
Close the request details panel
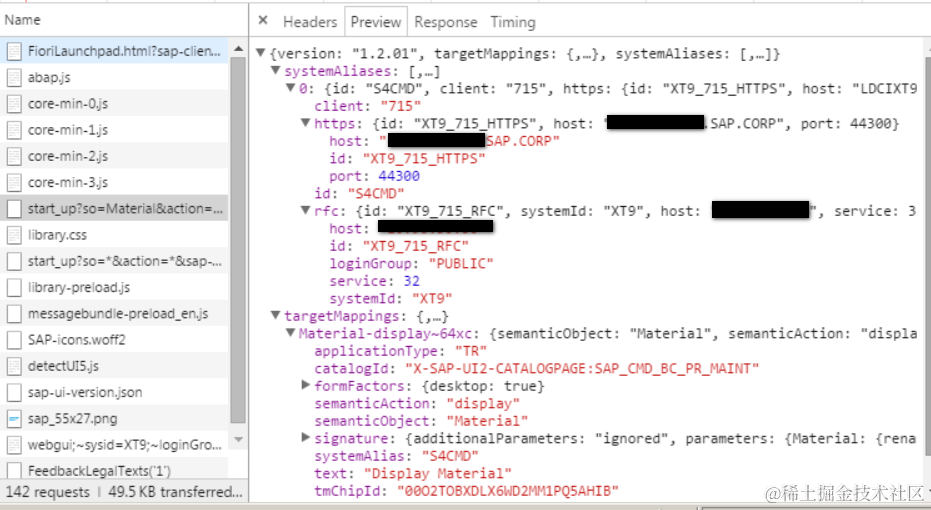click(263, 21)
